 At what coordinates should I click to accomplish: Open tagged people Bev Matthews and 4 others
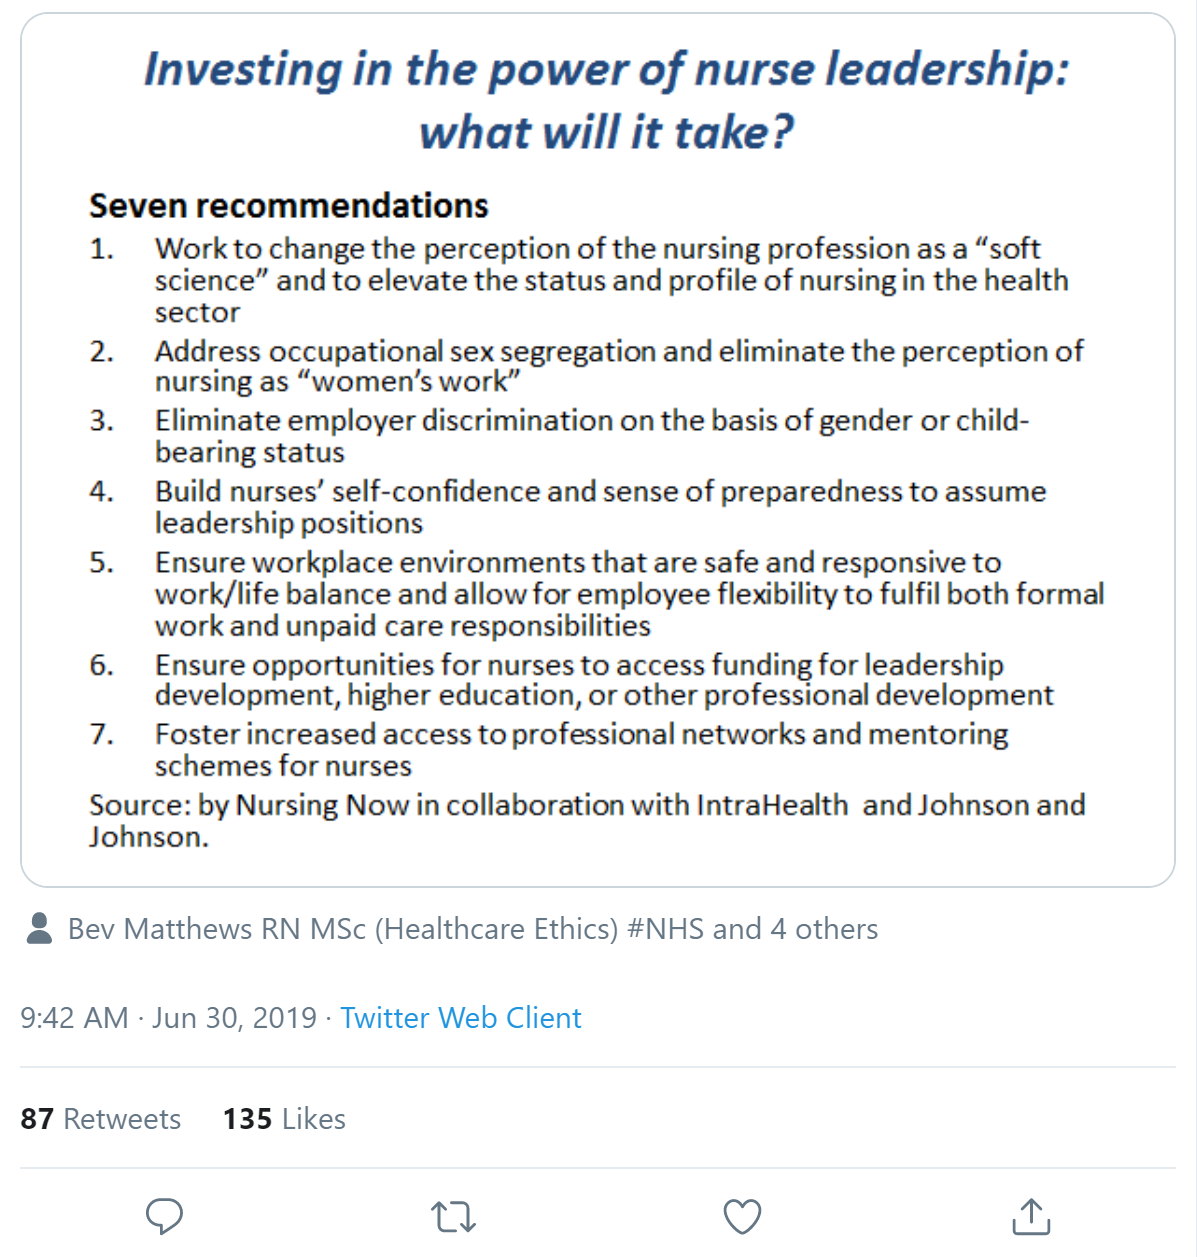[x=472, y=929]
